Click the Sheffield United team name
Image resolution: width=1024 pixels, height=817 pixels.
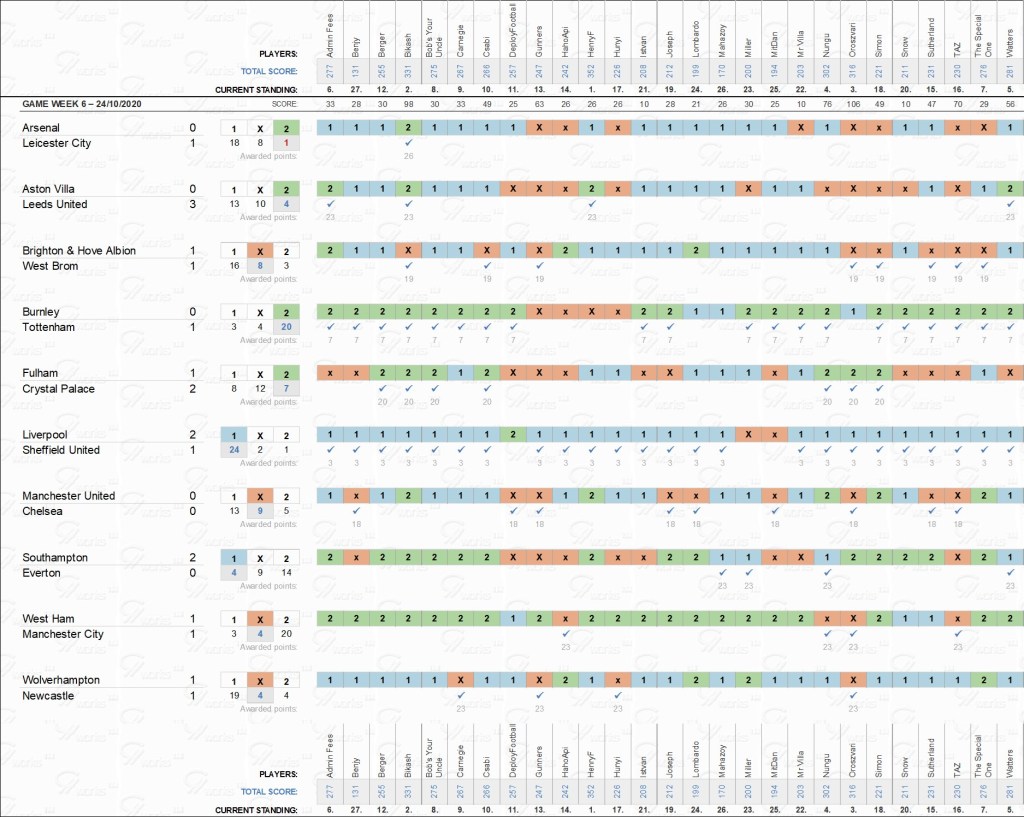(x=61, y=450)
